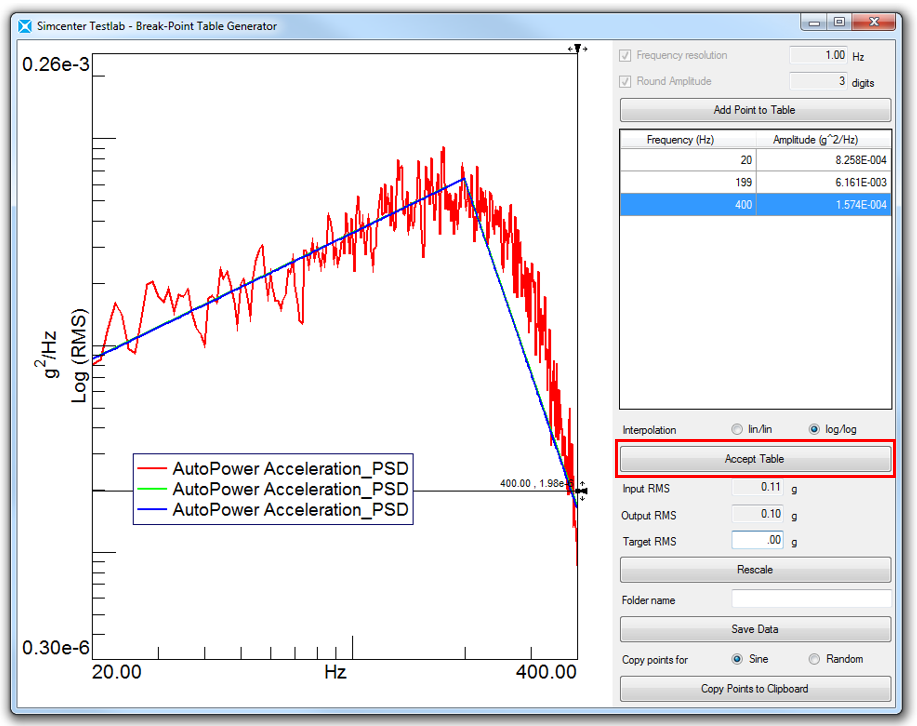Choose Random for copy points
917x726 pixels.
click(814, 660)
